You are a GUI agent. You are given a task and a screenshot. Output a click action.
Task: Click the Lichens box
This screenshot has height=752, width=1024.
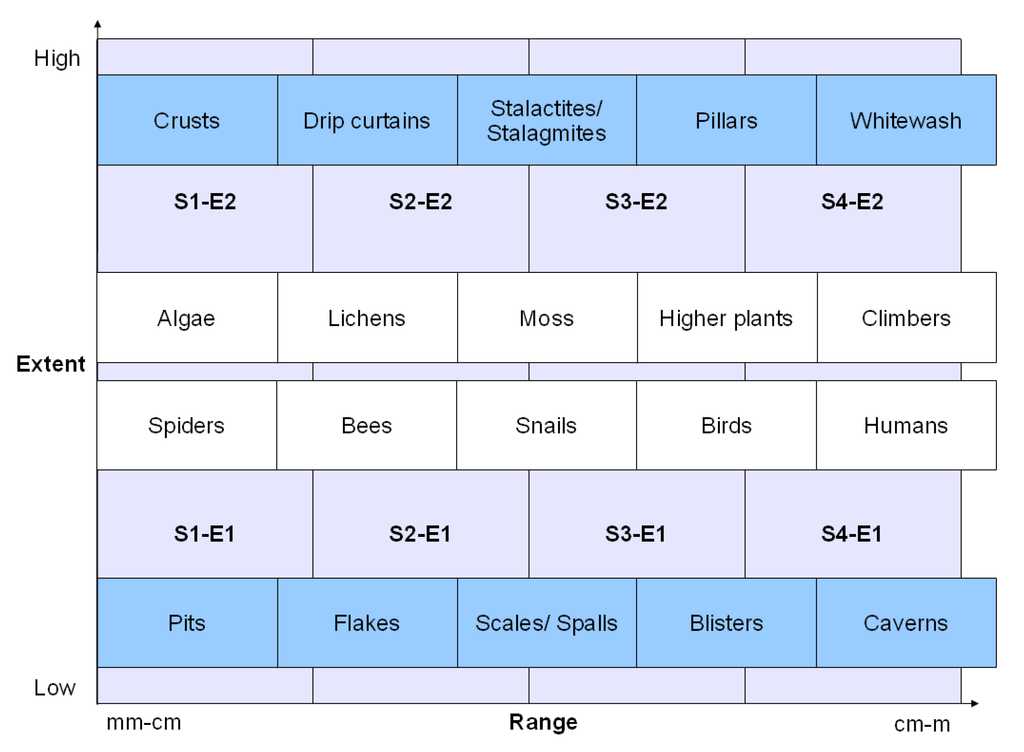pyautogui.click(x=367, y=318)
